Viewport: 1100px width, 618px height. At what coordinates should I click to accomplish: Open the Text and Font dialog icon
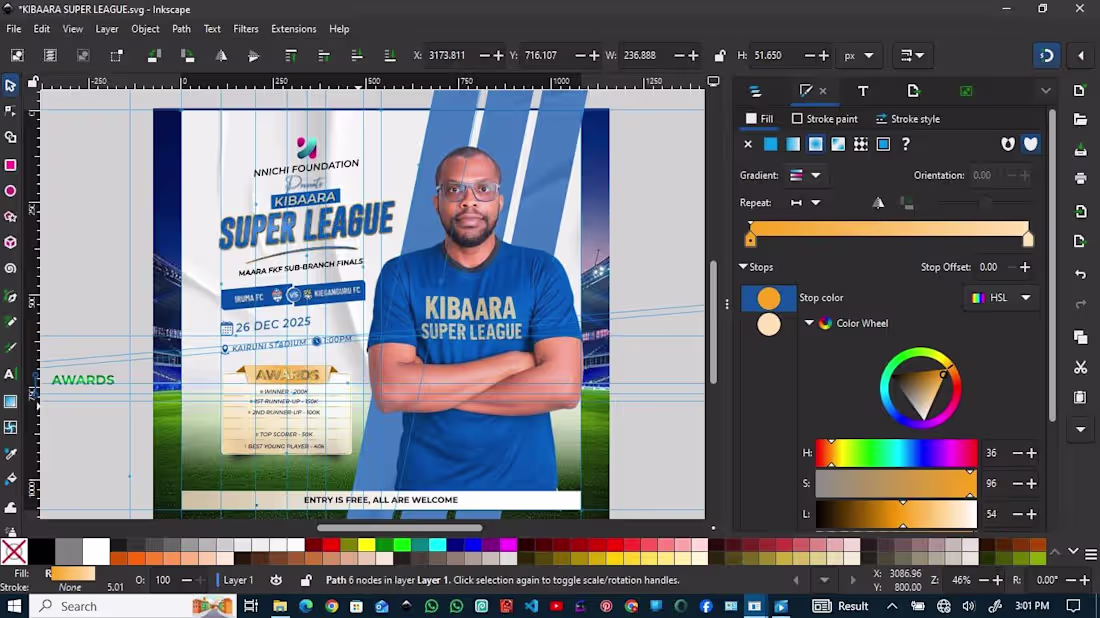(x=863, y=91)
